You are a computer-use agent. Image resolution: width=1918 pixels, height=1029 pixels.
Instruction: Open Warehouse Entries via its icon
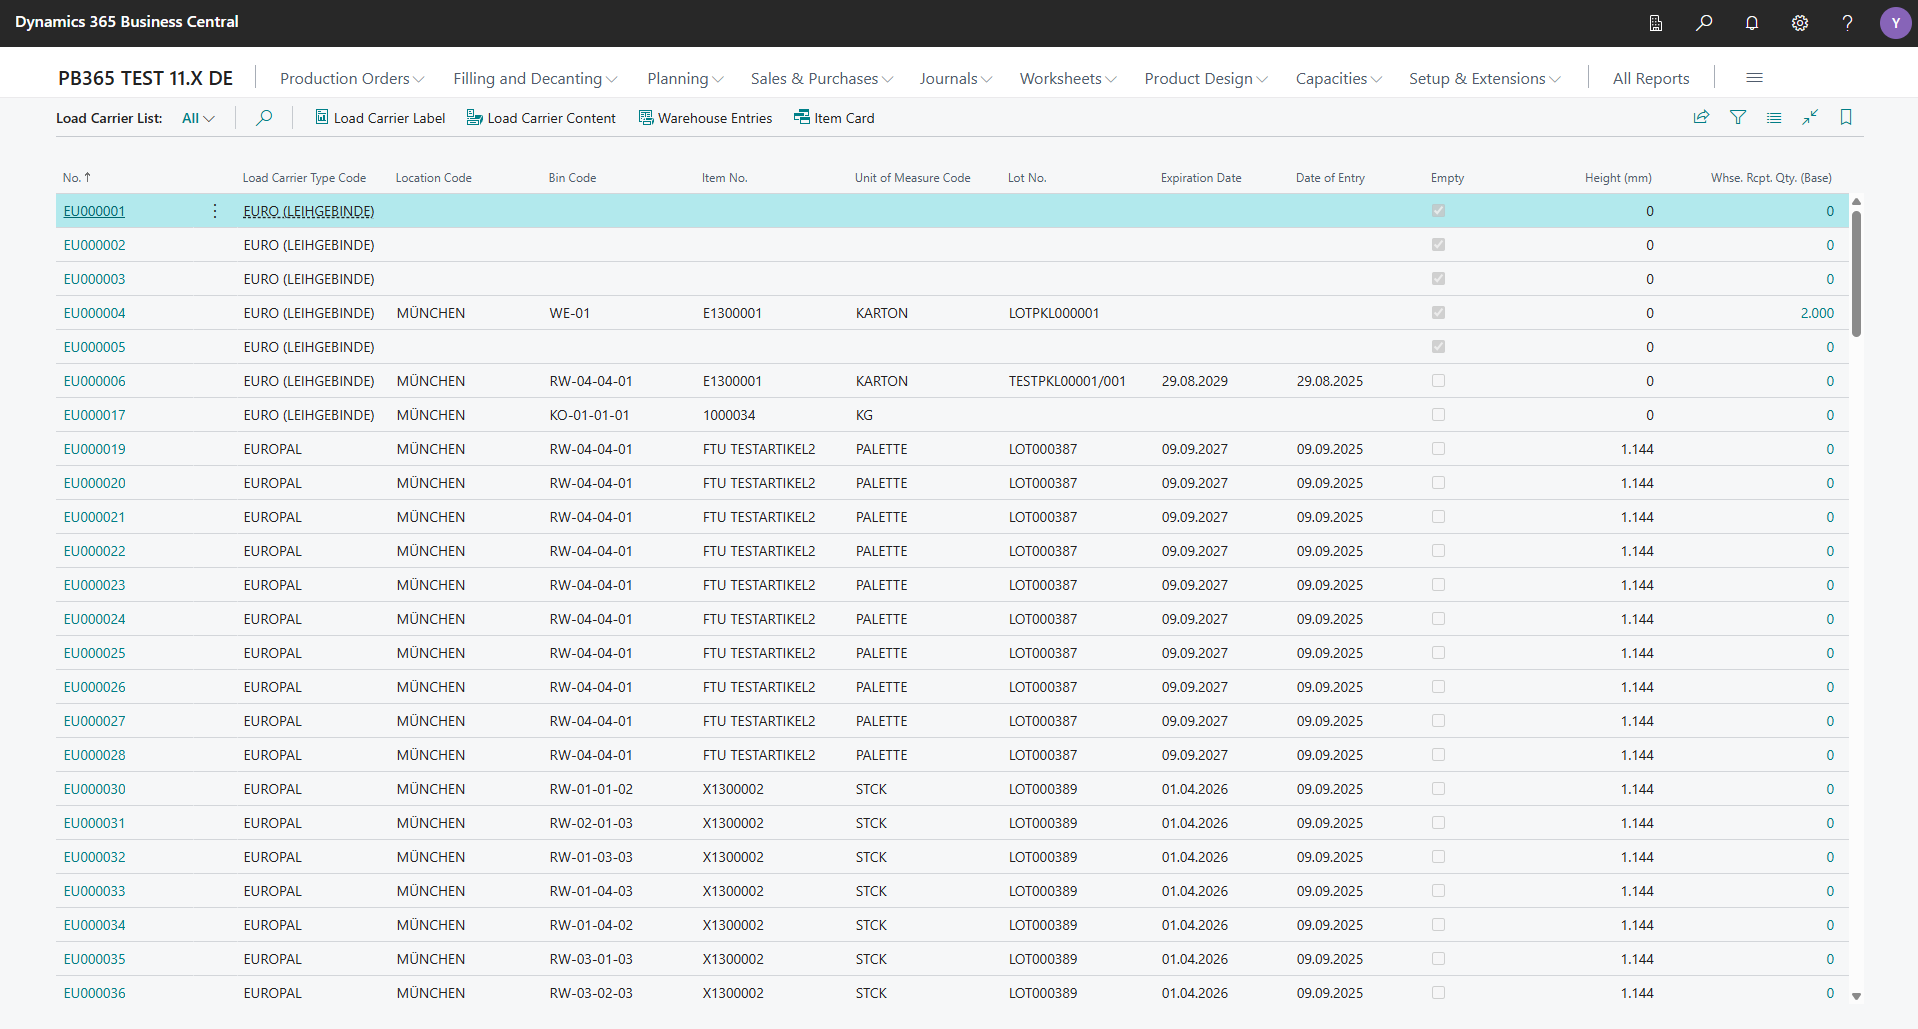[x=644, y=117]
